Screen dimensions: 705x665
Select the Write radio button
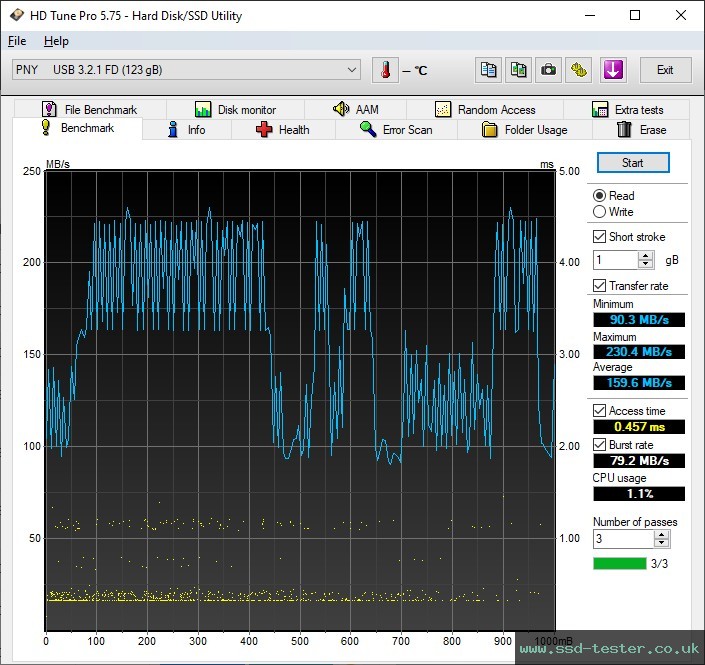click(599, 212)
